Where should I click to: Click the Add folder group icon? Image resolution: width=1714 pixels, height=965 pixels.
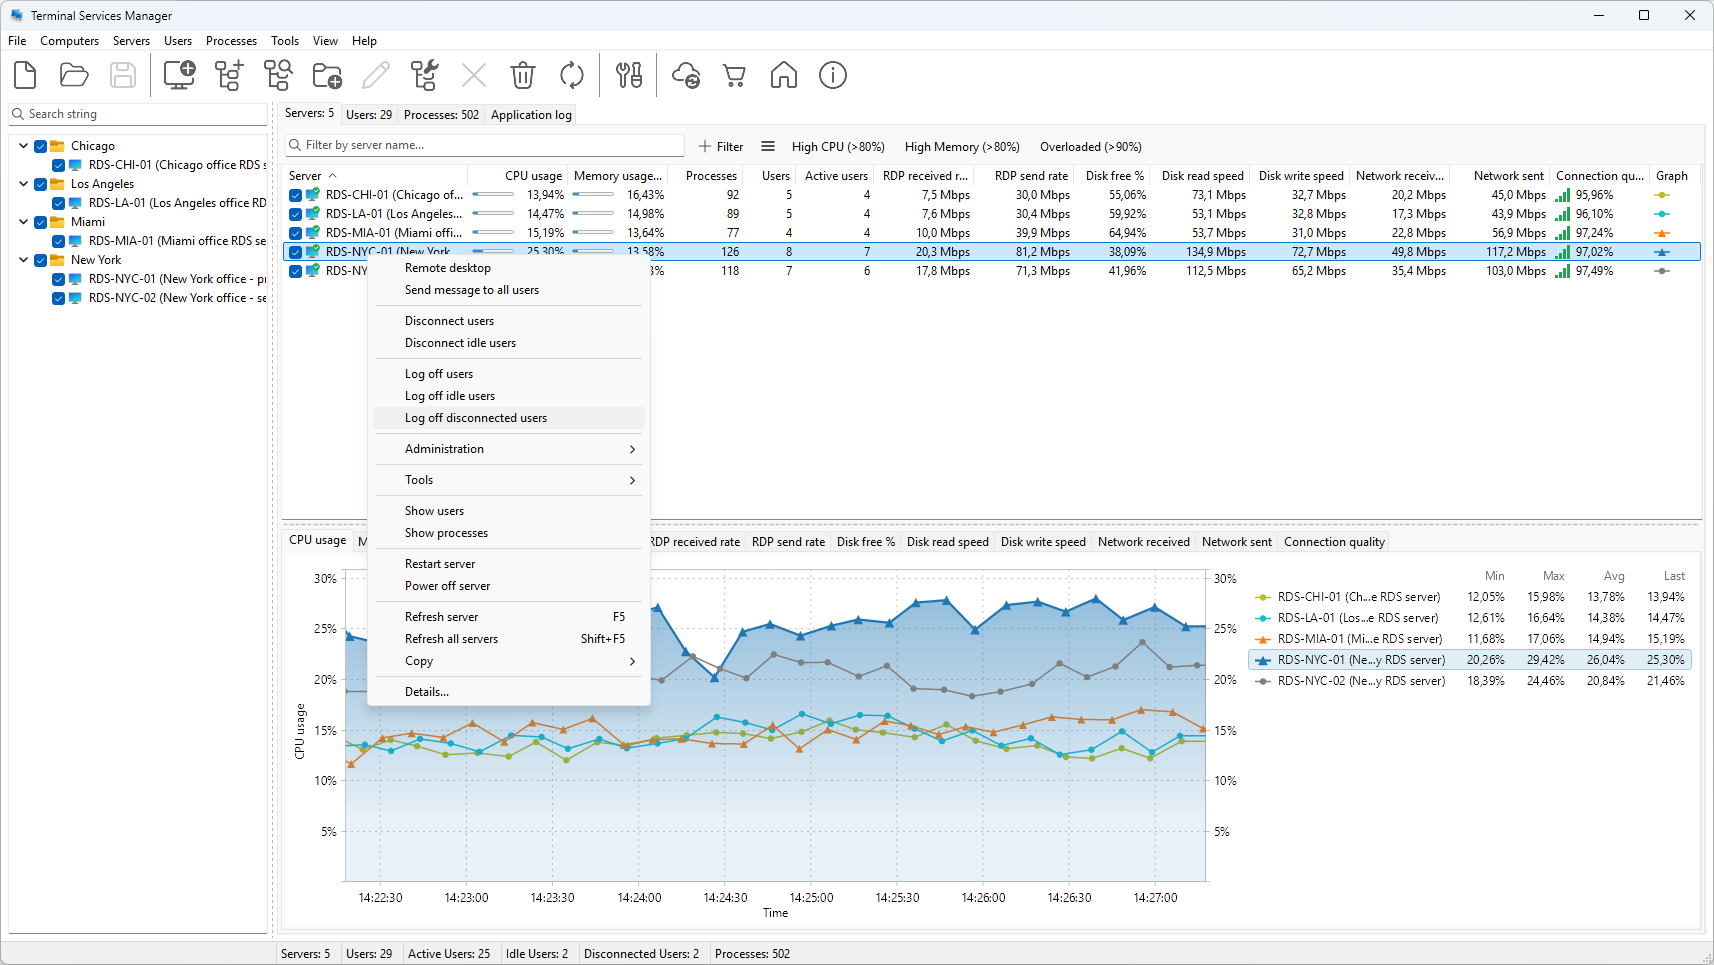327,75
